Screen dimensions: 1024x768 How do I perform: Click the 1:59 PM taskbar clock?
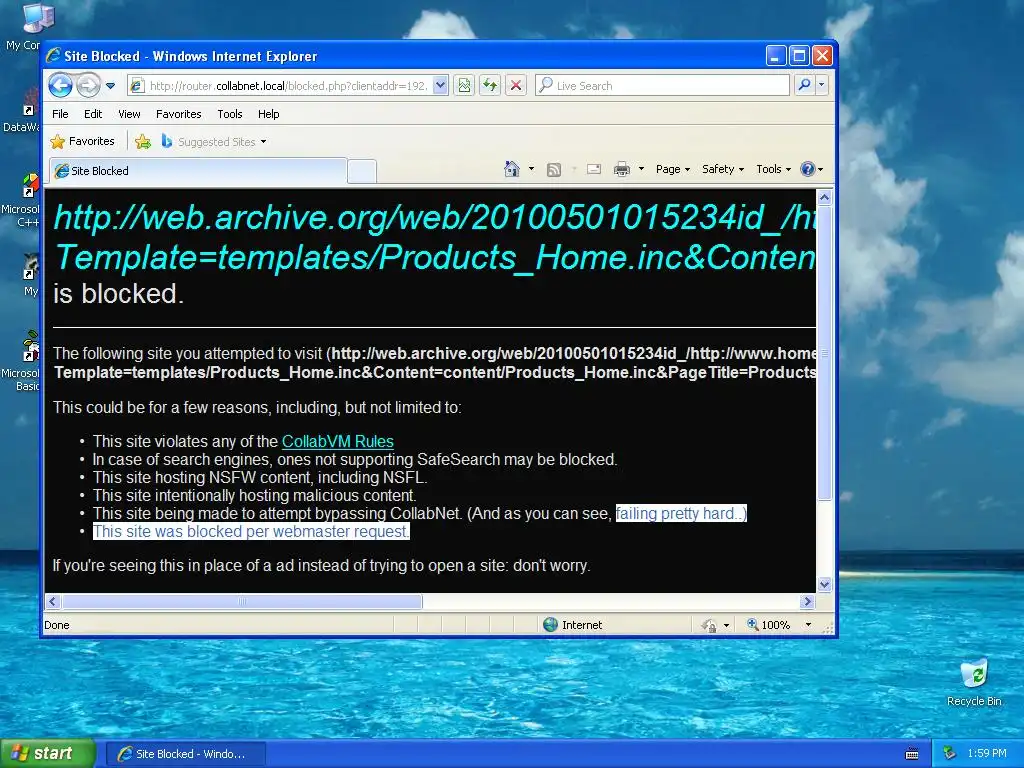click(x=987, y=754)
